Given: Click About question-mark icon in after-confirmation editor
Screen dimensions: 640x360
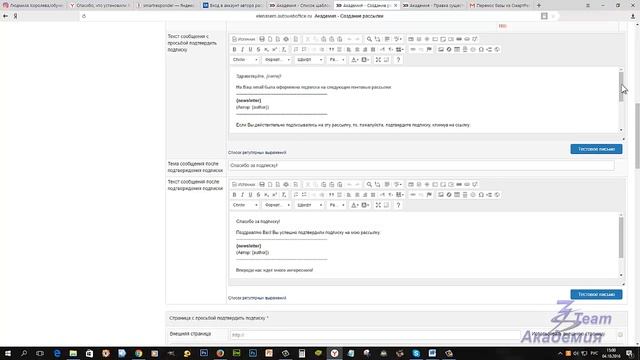Looking at the screenshot, I should click(398, 205).
